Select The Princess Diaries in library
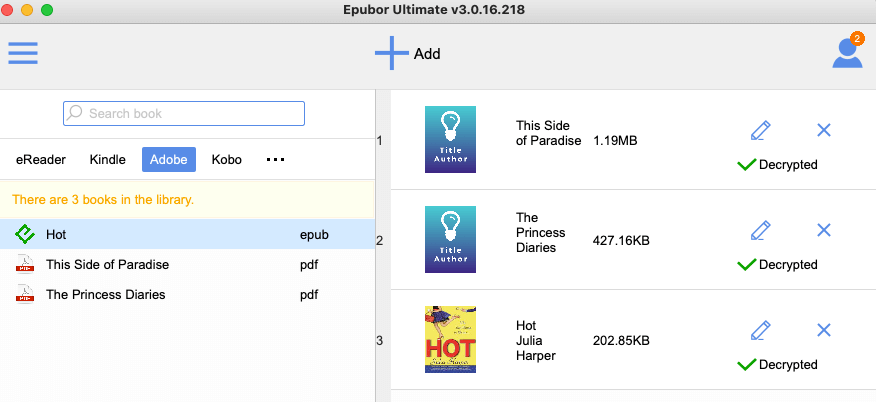This screenshot has height=402, width=876. (187, 294)
